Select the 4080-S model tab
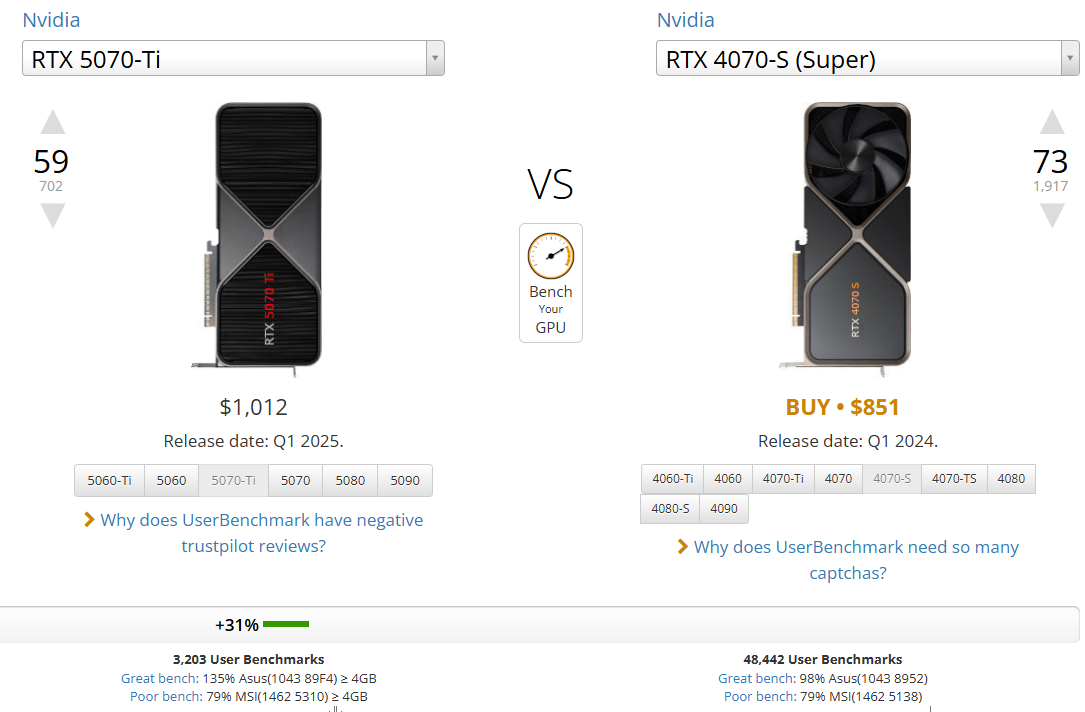 (x=670, y=509)
